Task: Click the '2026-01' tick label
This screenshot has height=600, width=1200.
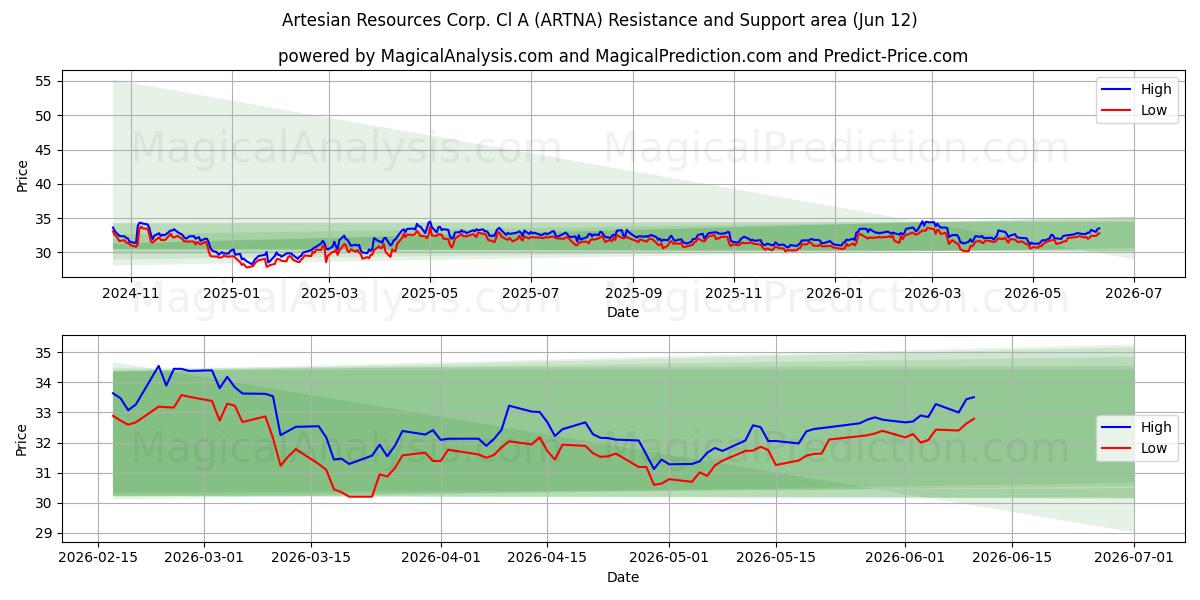Action: click(834, 292)
